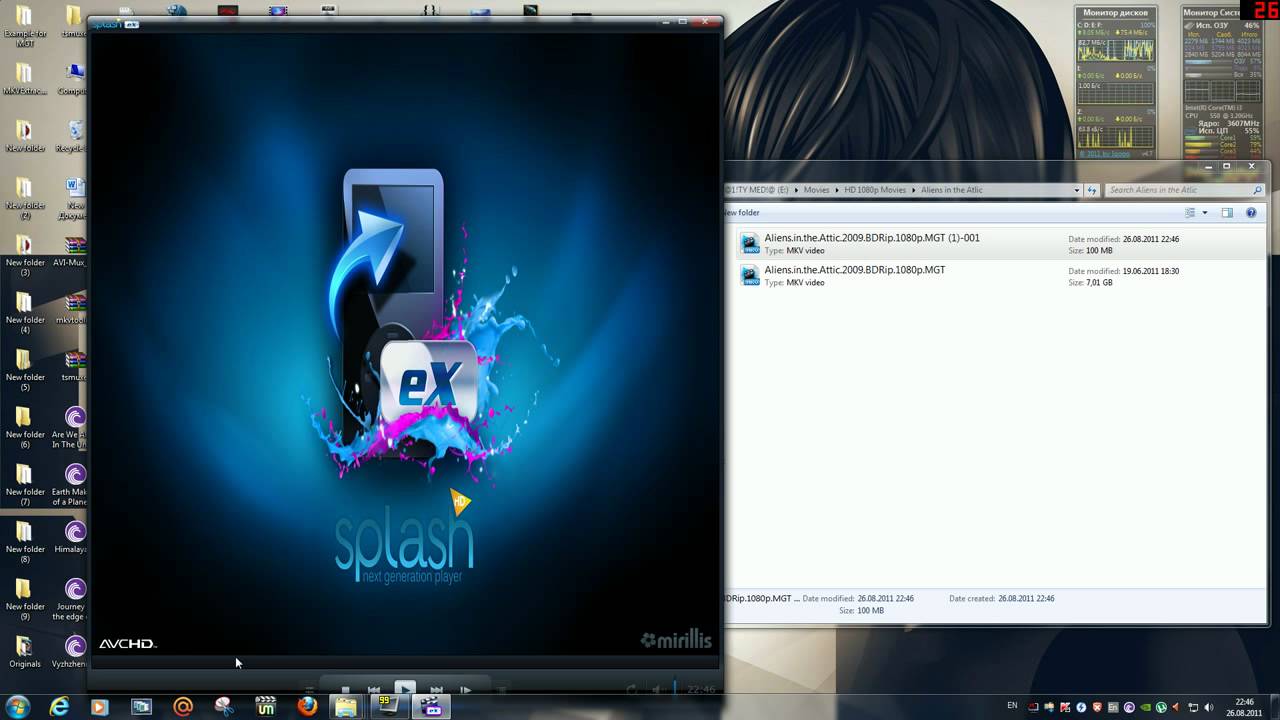Open Internet Explorer from the taskbar
Viewport: 1280px width, 720px height.
coord(59,707)
